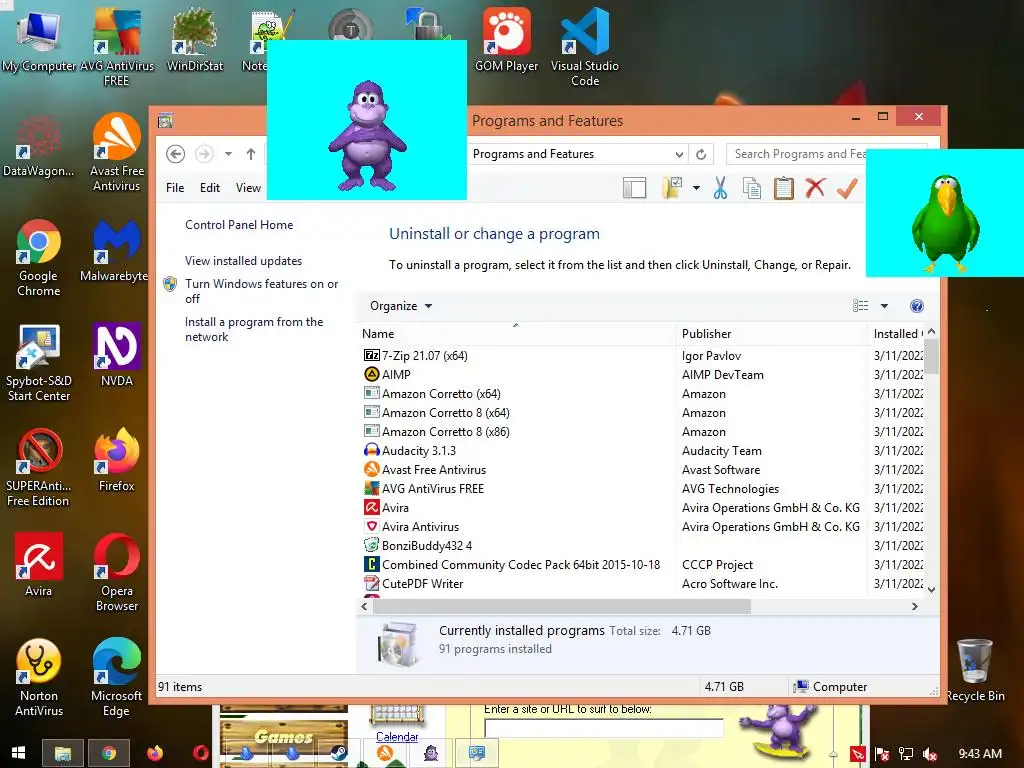Click the orange checkmark Properties icon
Viewport: 1024px width, 768px height.
click(x=847, y=187)
